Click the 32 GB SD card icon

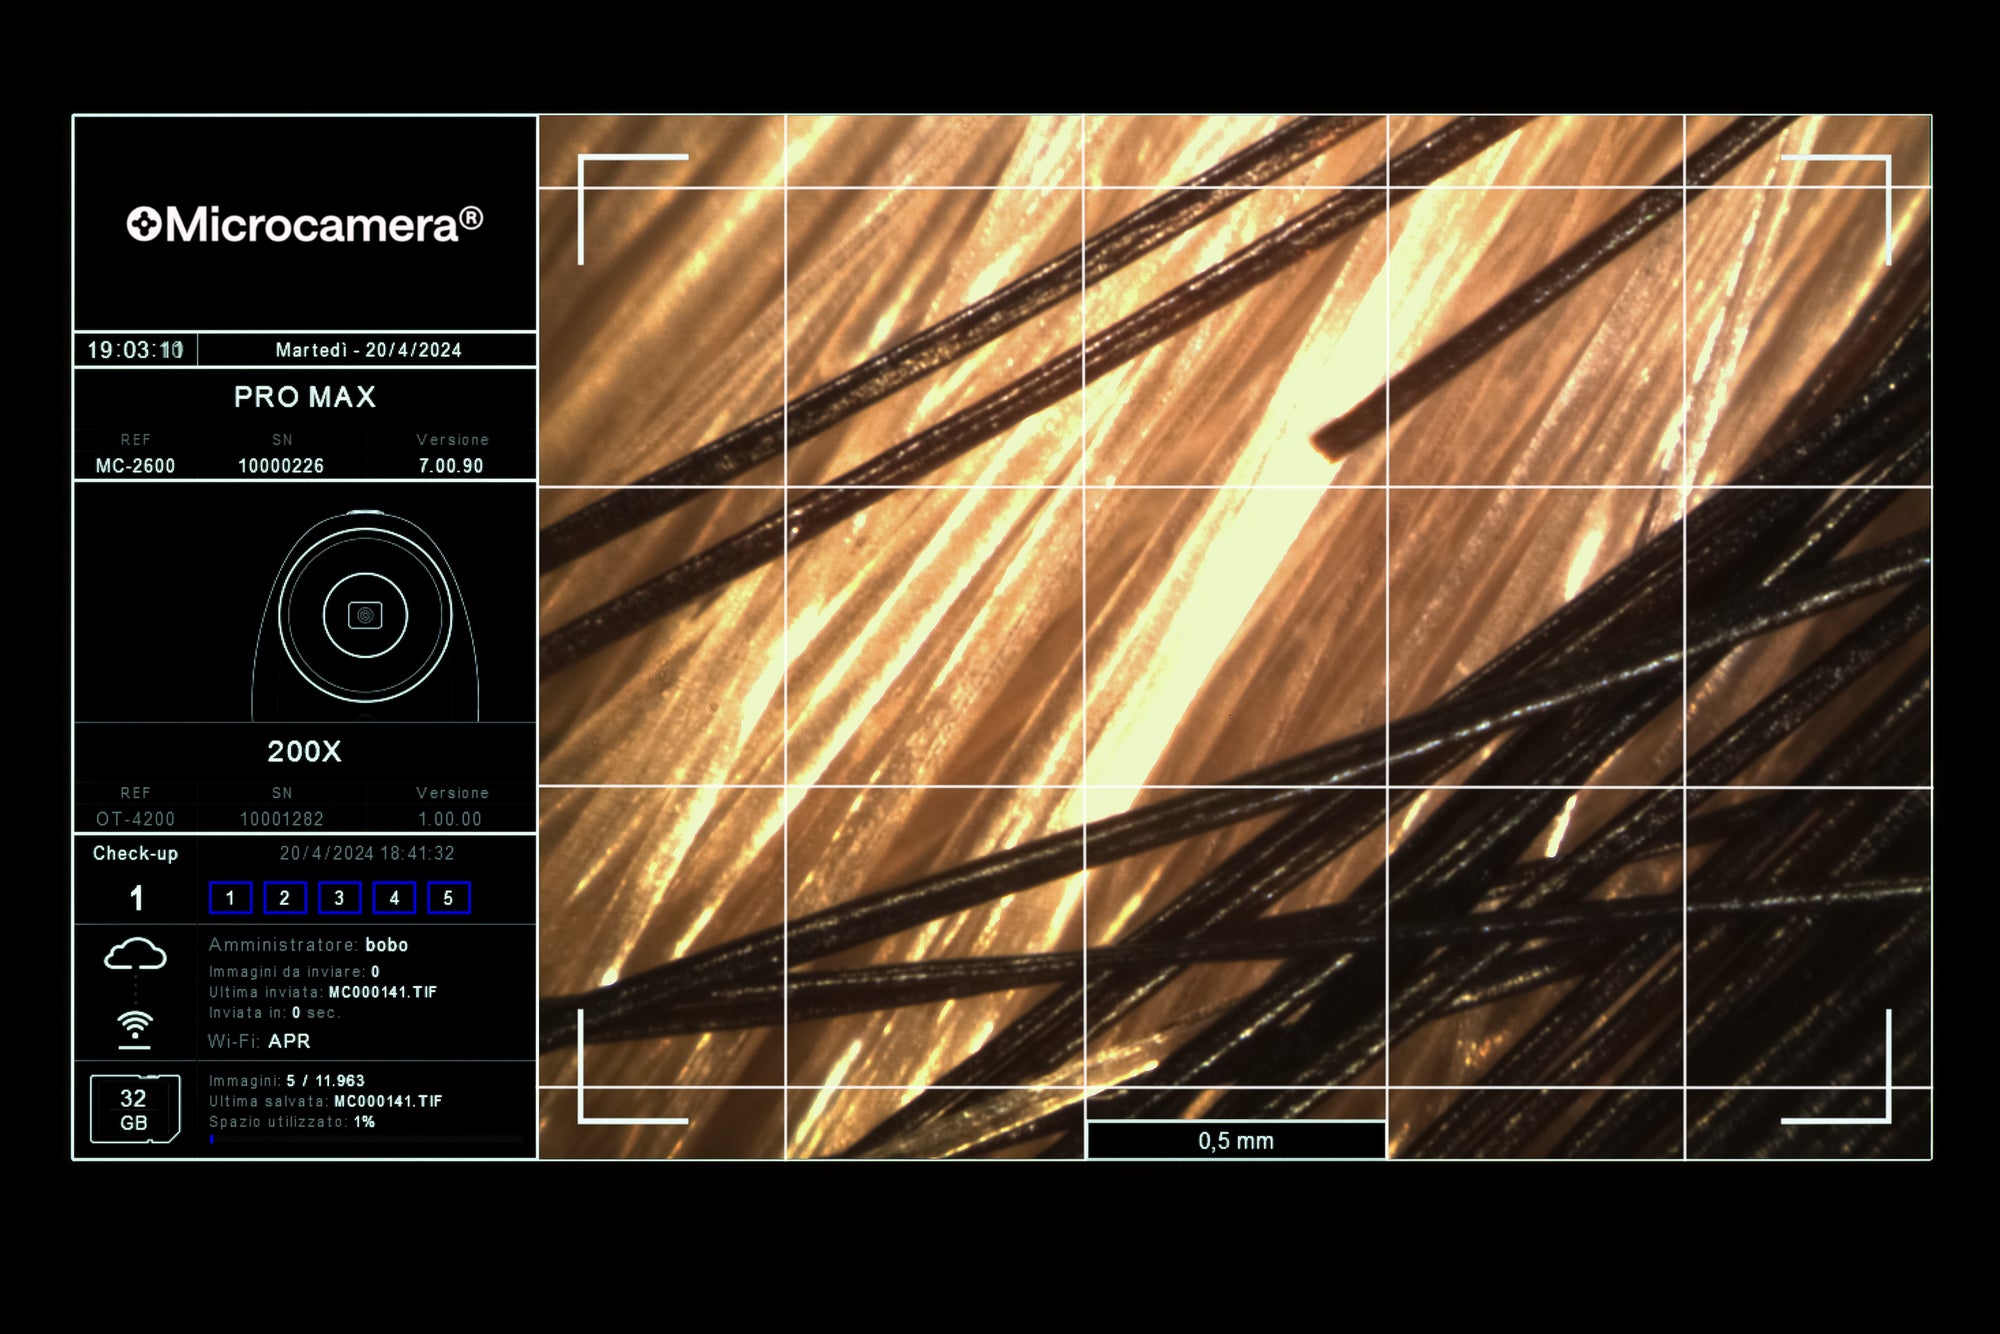135,1109
